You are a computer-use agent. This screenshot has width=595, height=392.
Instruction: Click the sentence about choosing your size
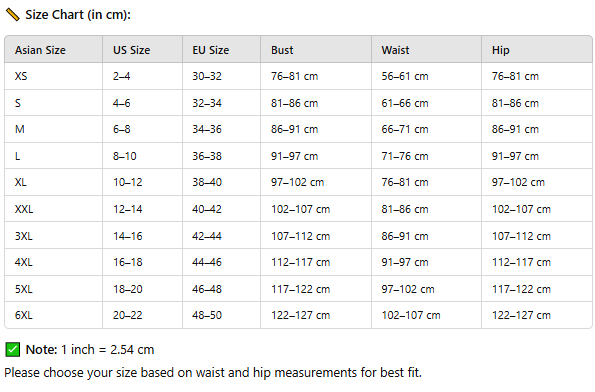coord(213,373)
